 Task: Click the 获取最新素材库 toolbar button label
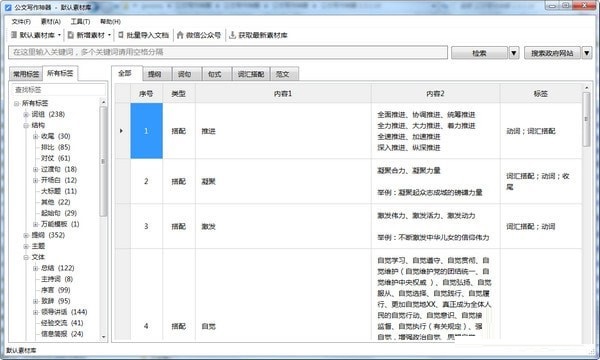[x=263, y=35]
